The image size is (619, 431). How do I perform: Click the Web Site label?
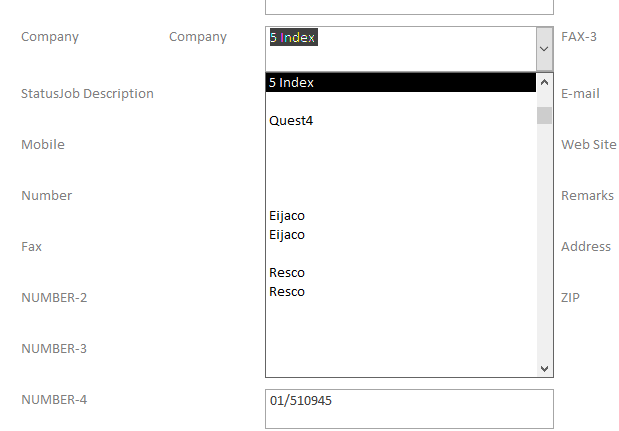click(x=588, y=145)
